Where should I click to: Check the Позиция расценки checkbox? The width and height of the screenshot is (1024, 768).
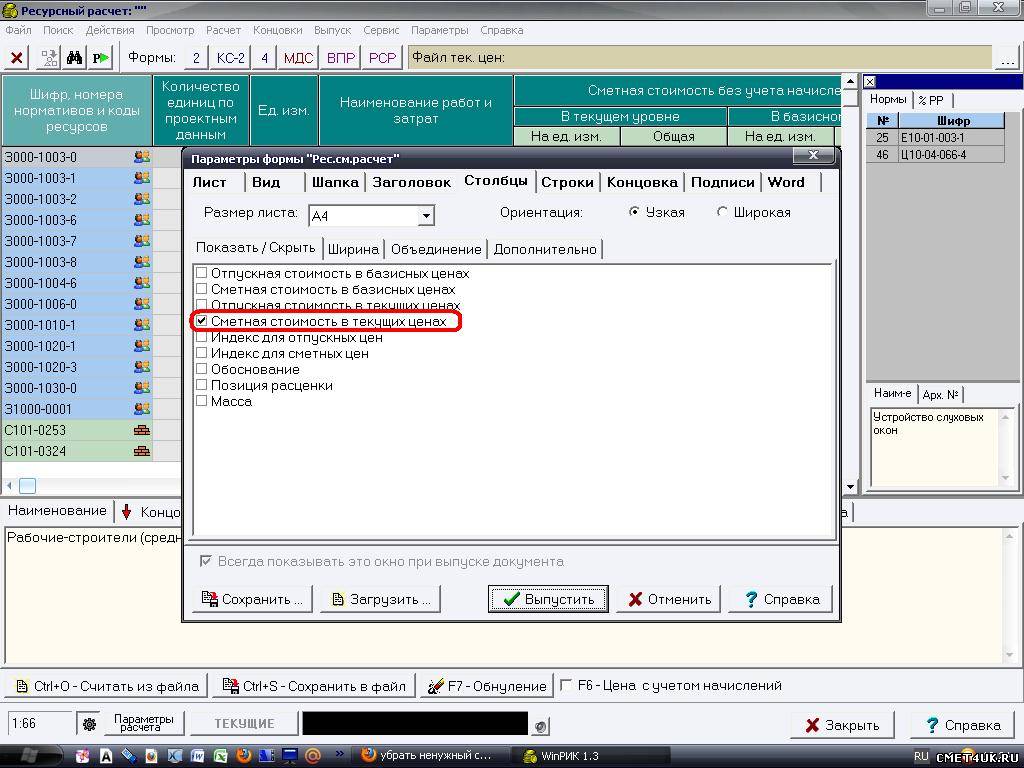202,385
